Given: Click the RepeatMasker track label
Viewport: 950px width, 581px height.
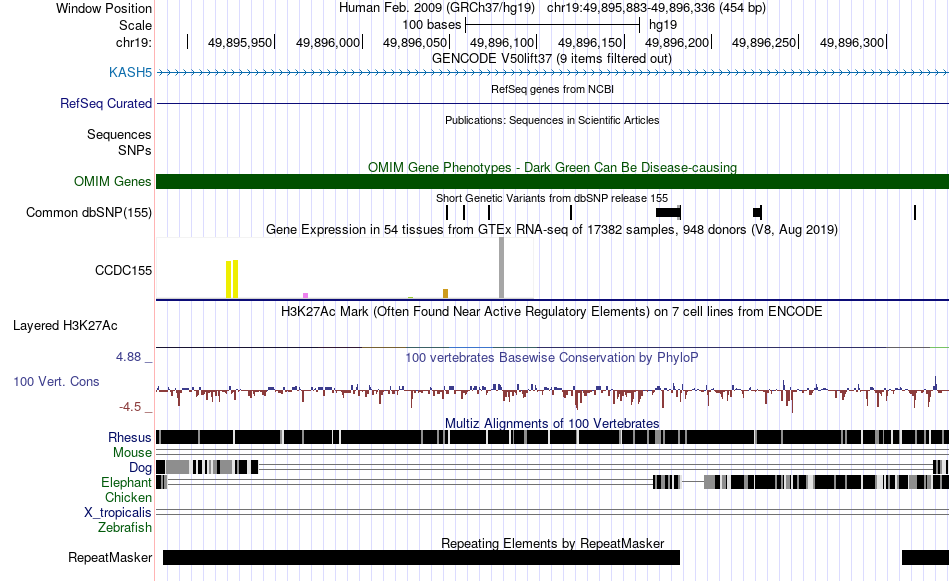Looking at the screenshot, I should pyautogui.click(x=110, y=557).
